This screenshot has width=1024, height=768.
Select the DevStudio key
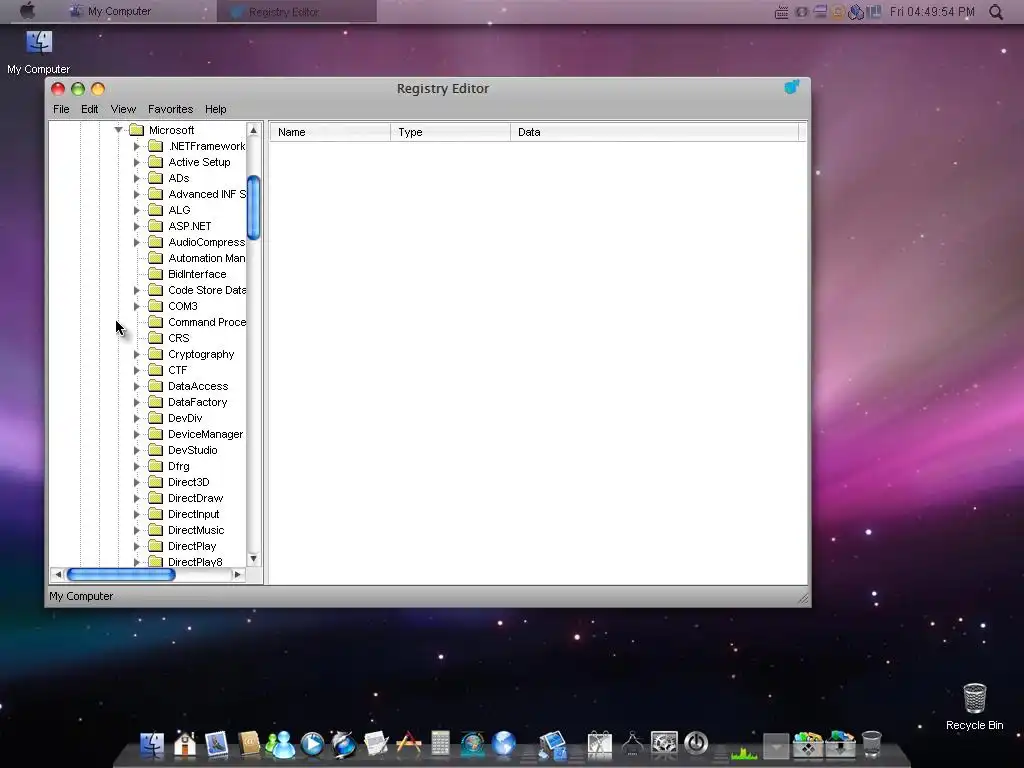click(193, 450)
